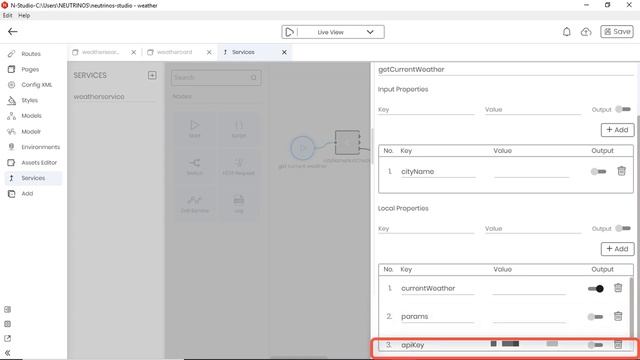Open notifications bell icon
The width and height of the screenshot is (640, 360).
[x=567, y=32]
